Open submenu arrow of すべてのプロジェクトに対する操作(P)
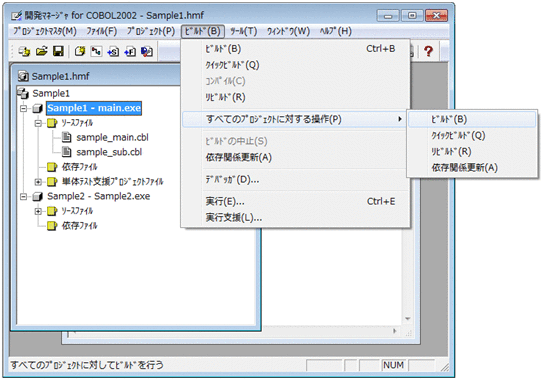Screen dimensions: 545x381 click(400, 119)
